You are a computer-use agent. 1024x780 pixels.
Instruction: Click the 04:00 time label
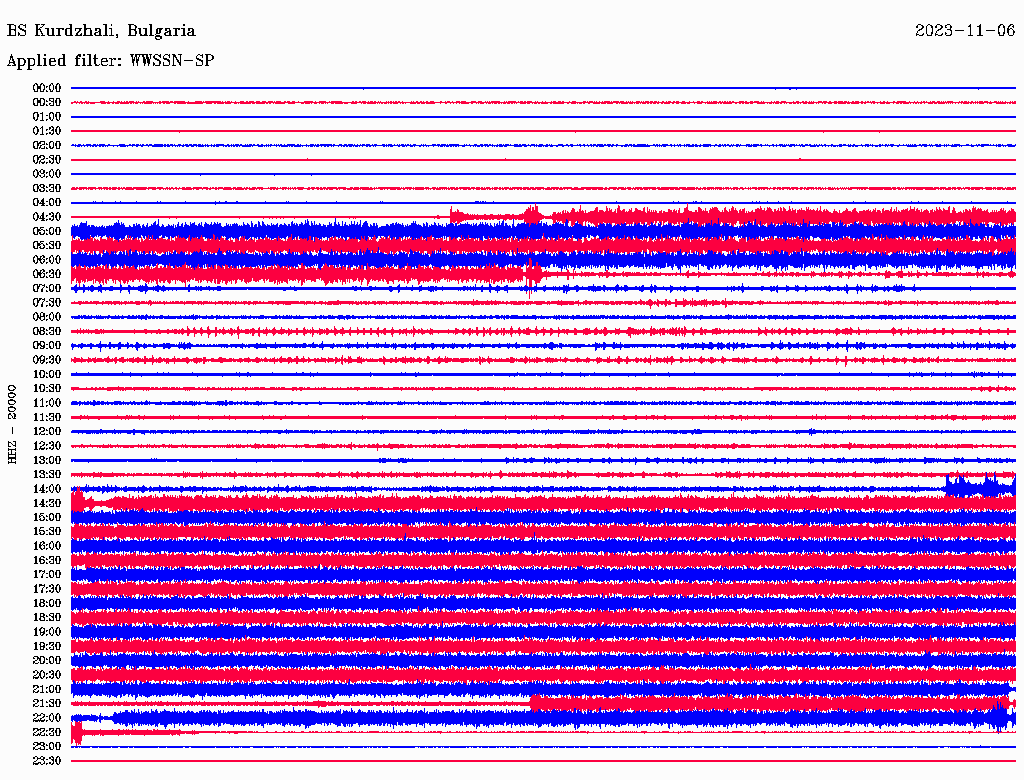click(47, 203)
